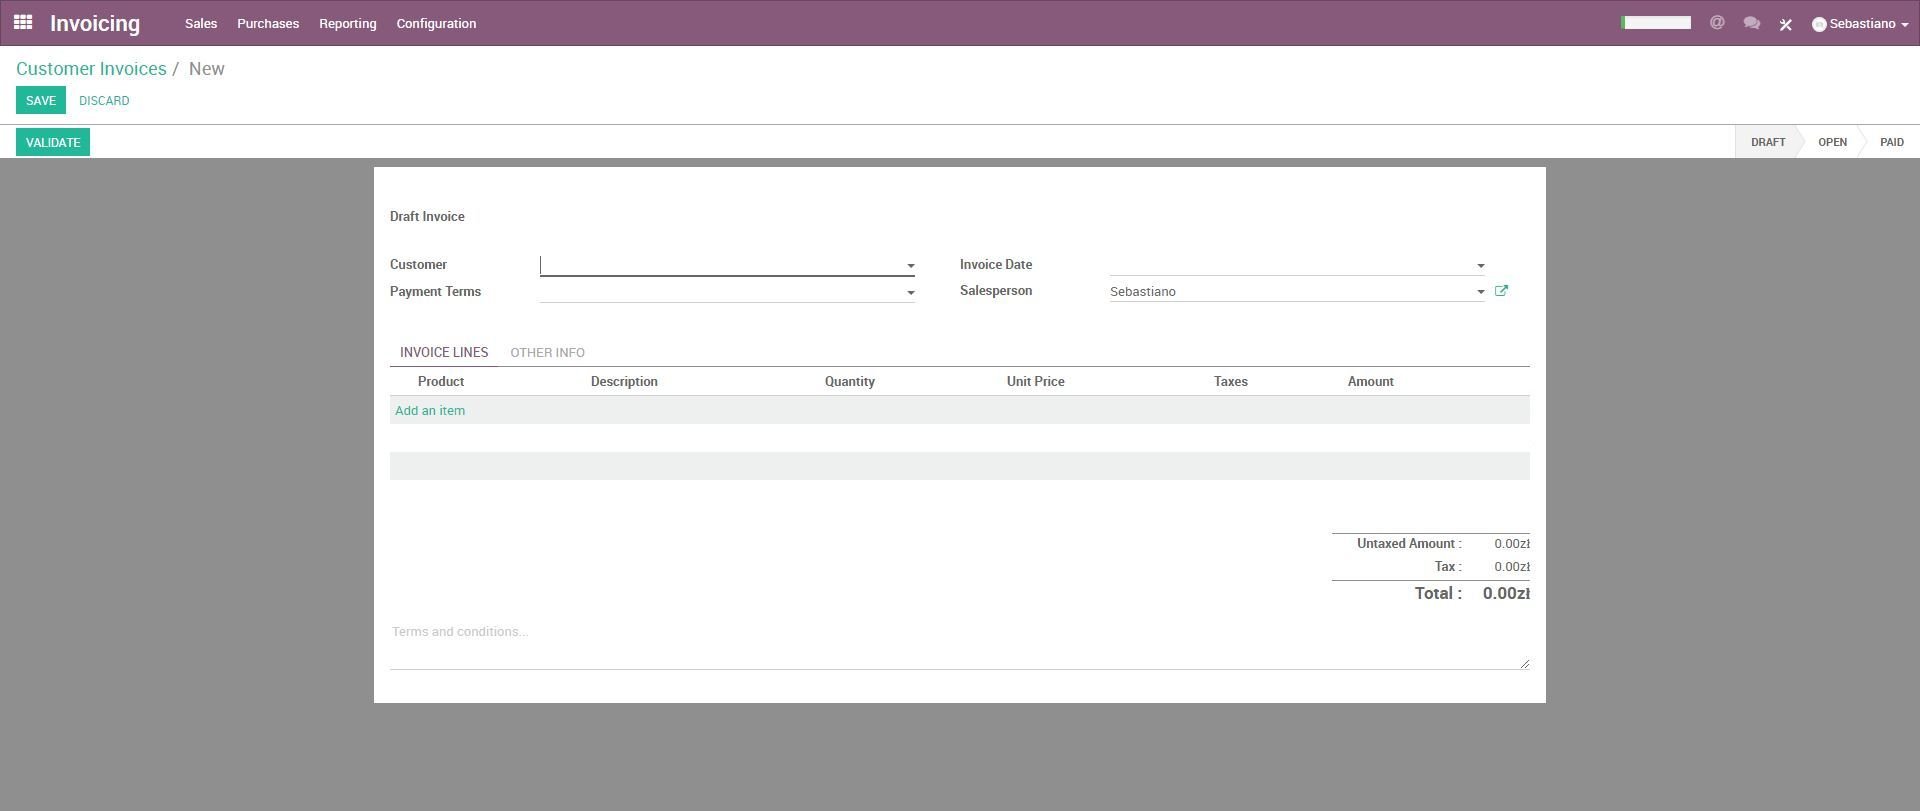Screen dimensions: 1920x811
Task: Grab the text area resize handle
Action: click(1525, 664)
